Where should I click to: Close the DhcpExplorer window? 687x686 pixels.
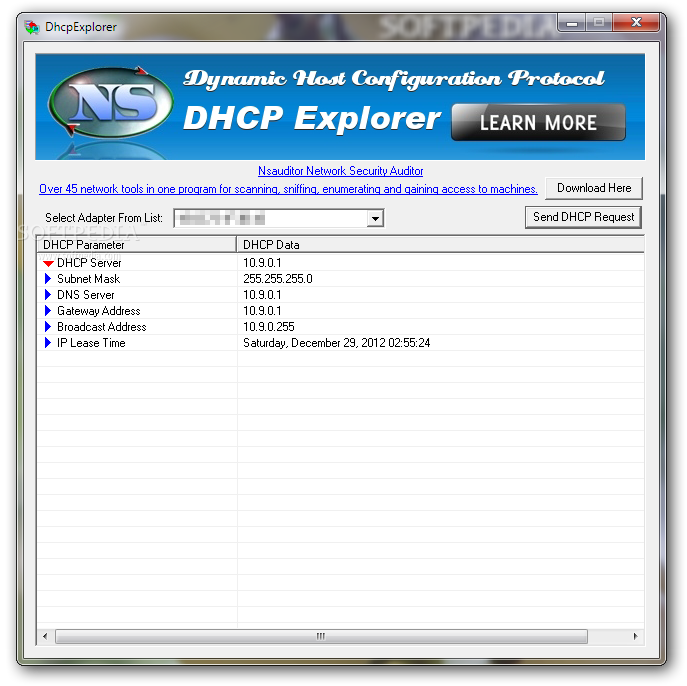pos(636,22)
